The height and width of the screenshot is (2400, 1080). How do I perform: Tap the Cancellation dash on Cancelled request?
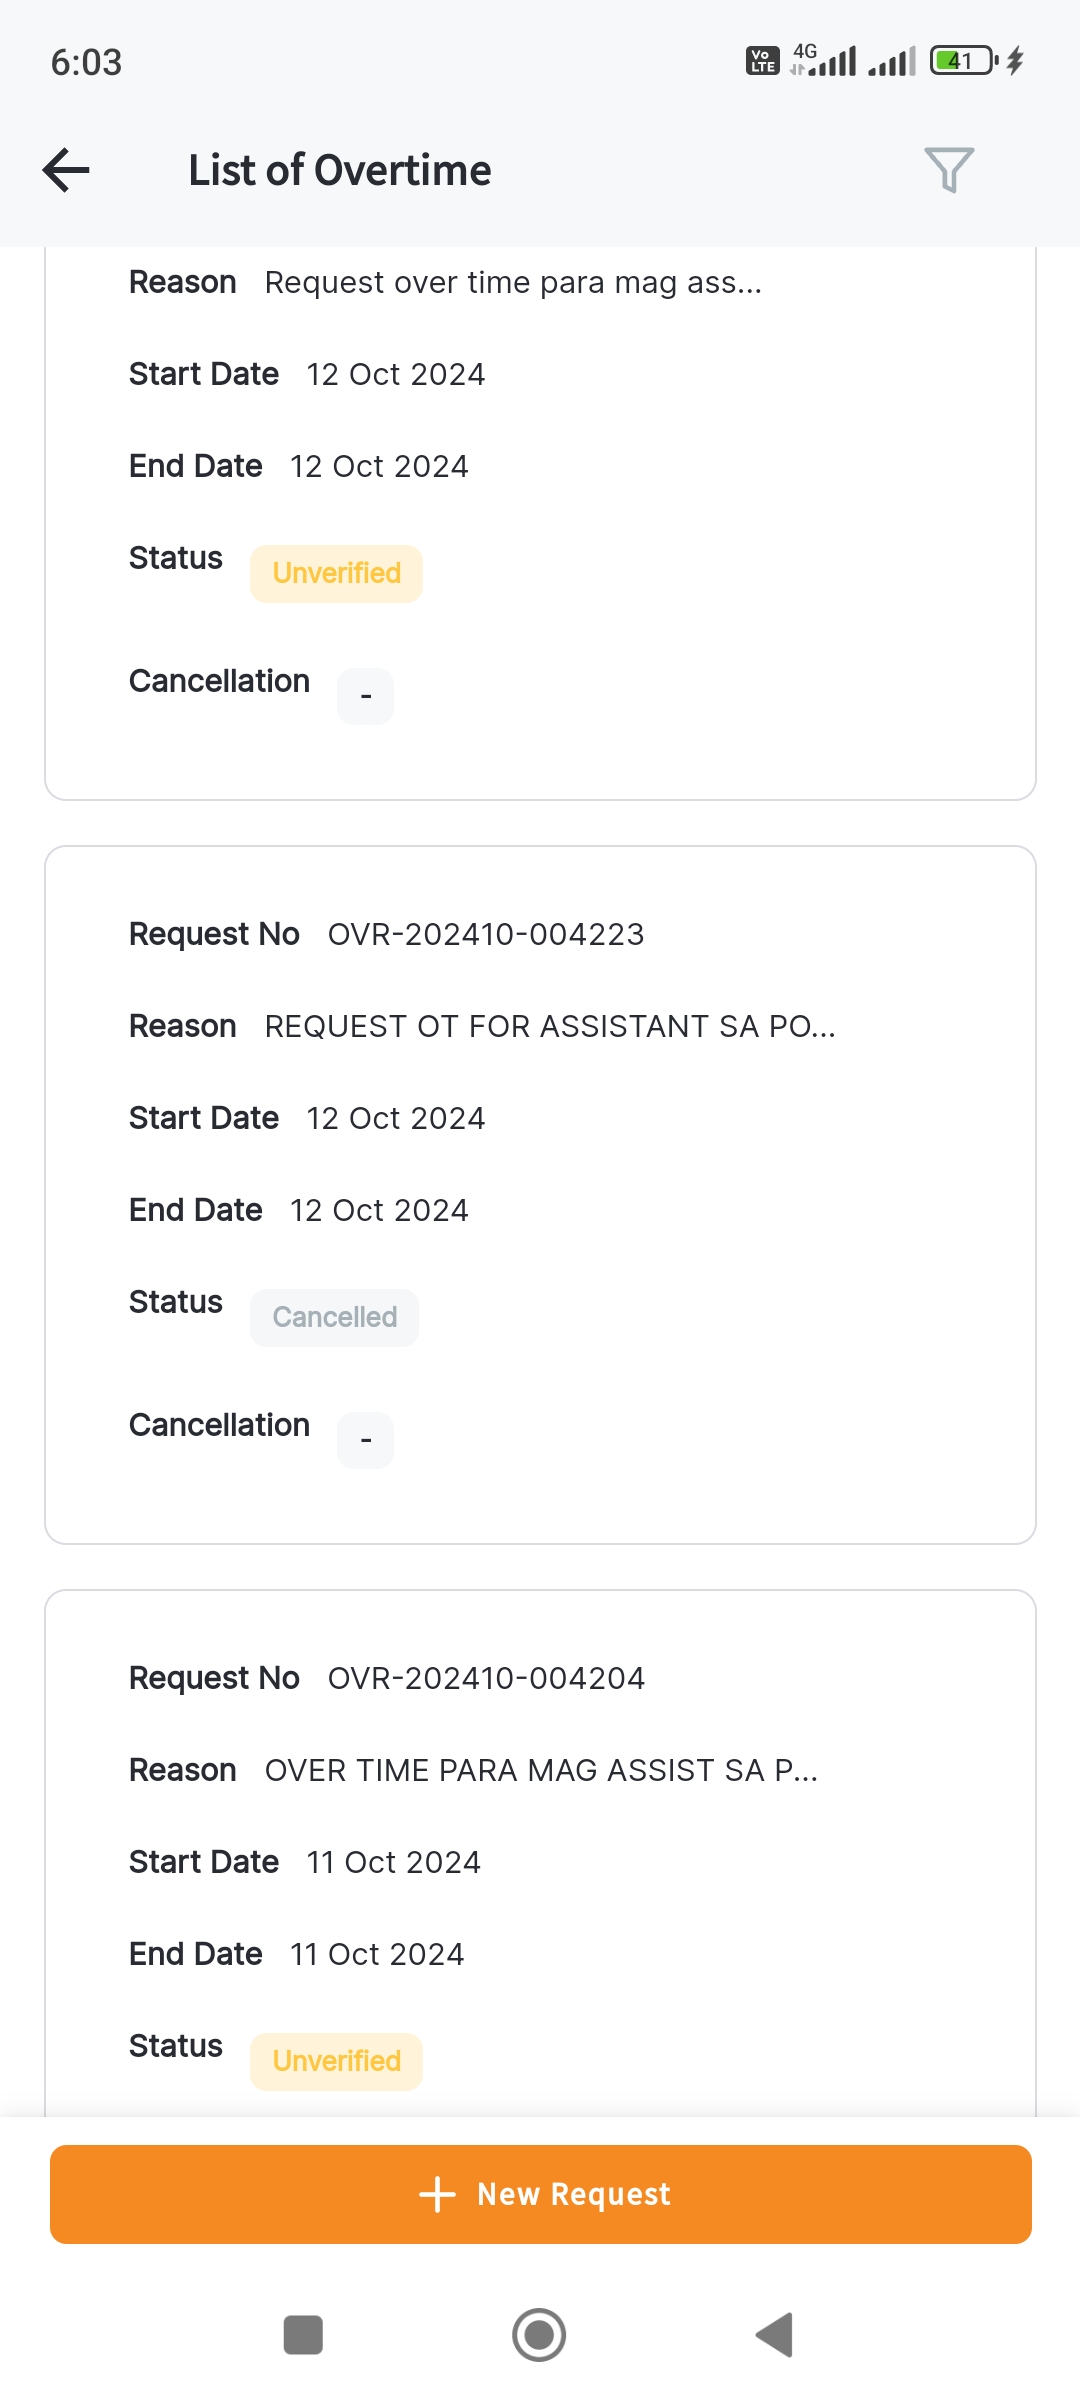(365, 1440)
